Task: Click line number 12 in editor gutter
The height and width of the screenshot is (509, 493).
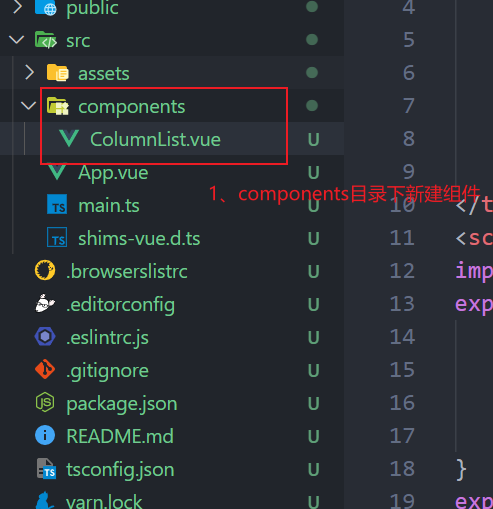Action: pos(402,270)
